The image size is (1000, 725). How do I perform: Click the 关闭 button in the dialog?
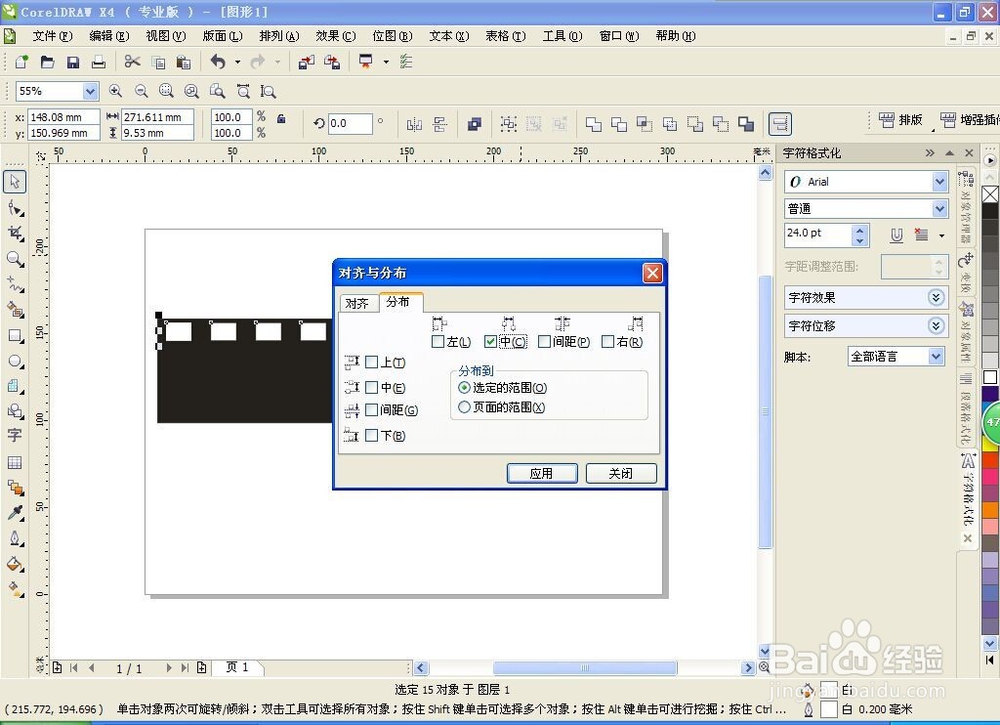pyautogui.click(x=621, y=473)
